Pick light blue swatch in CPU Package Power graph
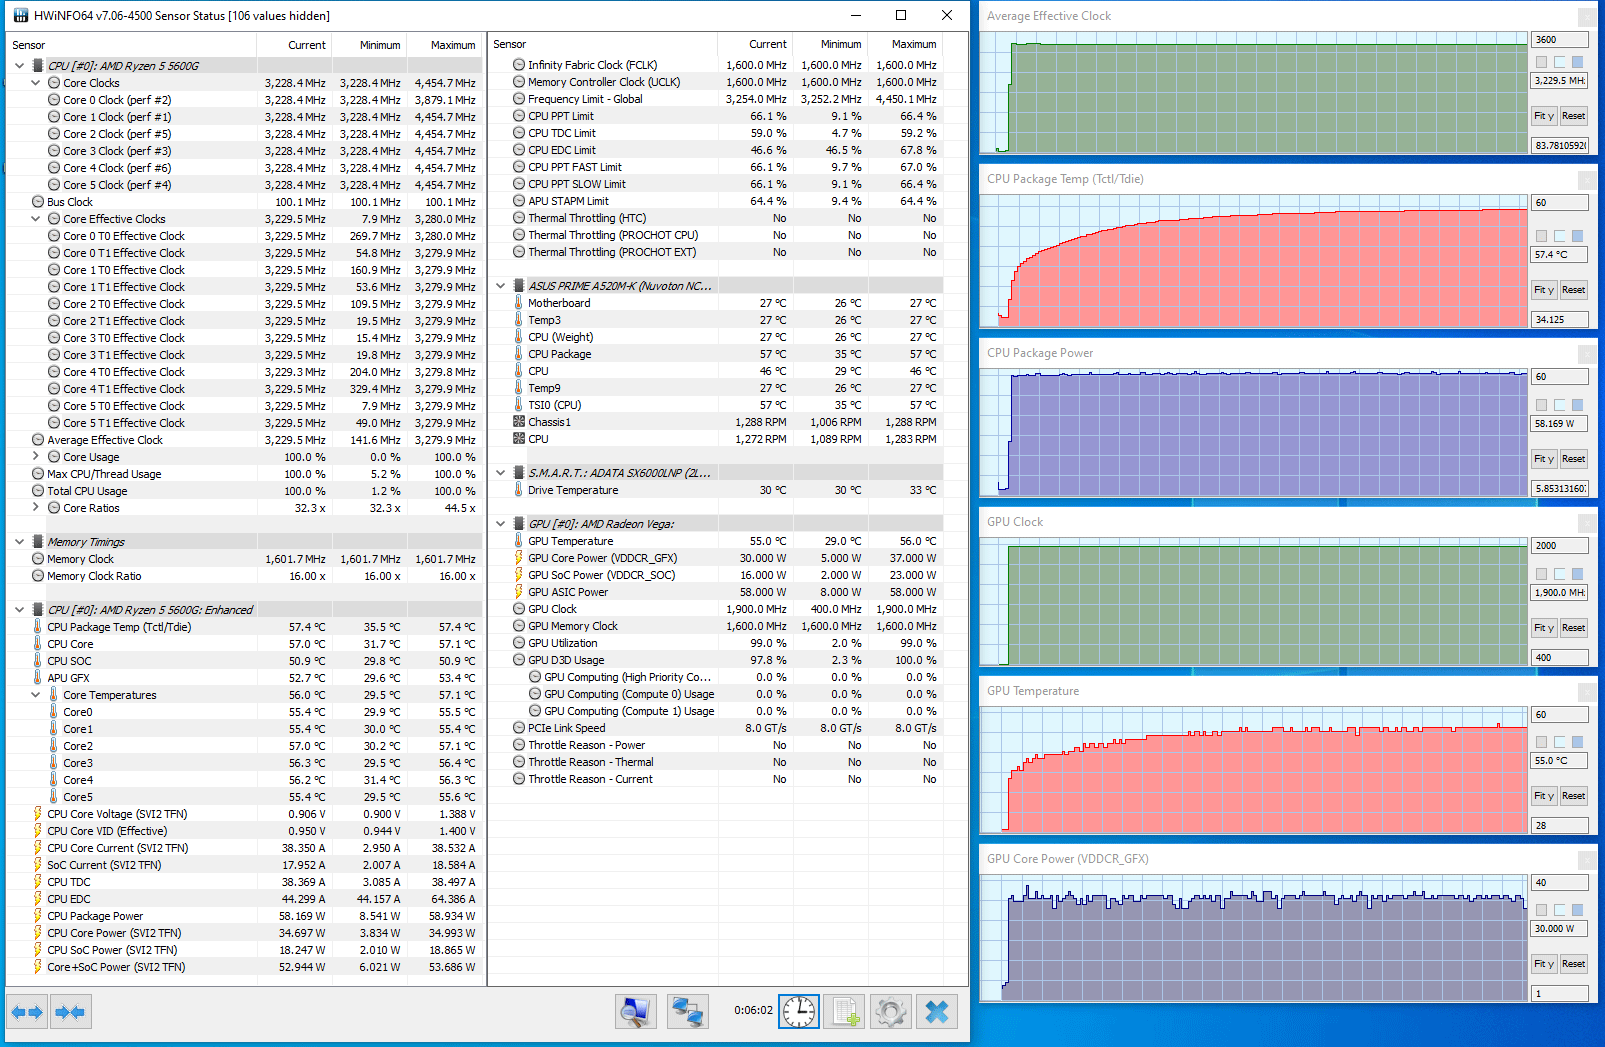The height and width of the screenshot is (1047, 1605). (x=1559, y=405)
